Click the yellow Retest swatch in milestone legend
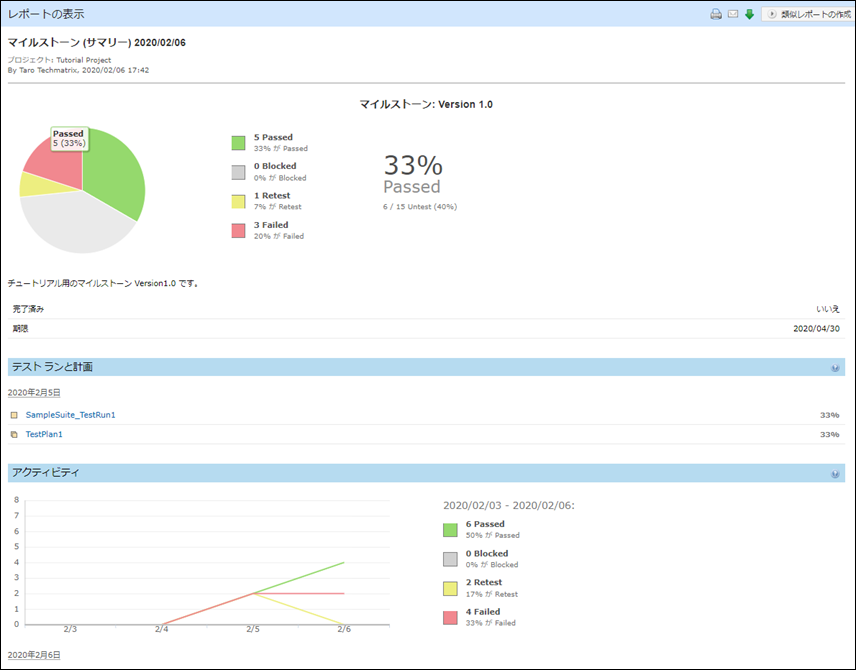 [238, 201]
